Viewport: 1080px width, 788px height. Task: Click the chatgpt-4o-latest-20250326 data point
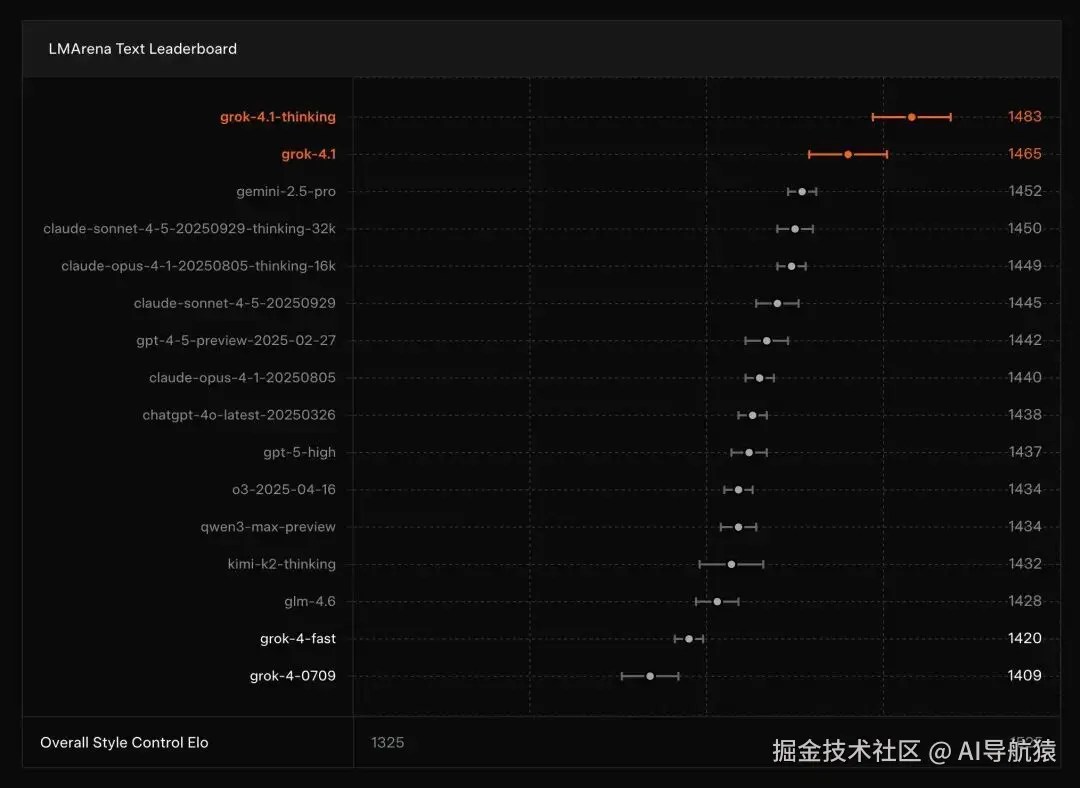pos(752,415)
